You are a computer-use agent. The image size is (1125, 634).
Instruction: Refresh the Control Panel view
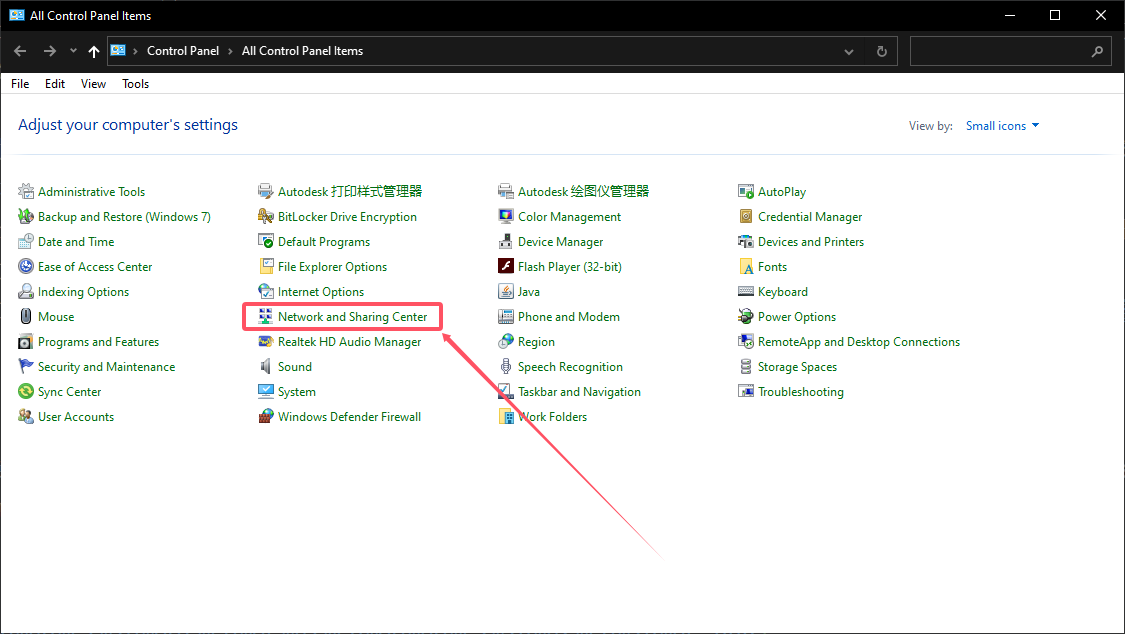882,52
